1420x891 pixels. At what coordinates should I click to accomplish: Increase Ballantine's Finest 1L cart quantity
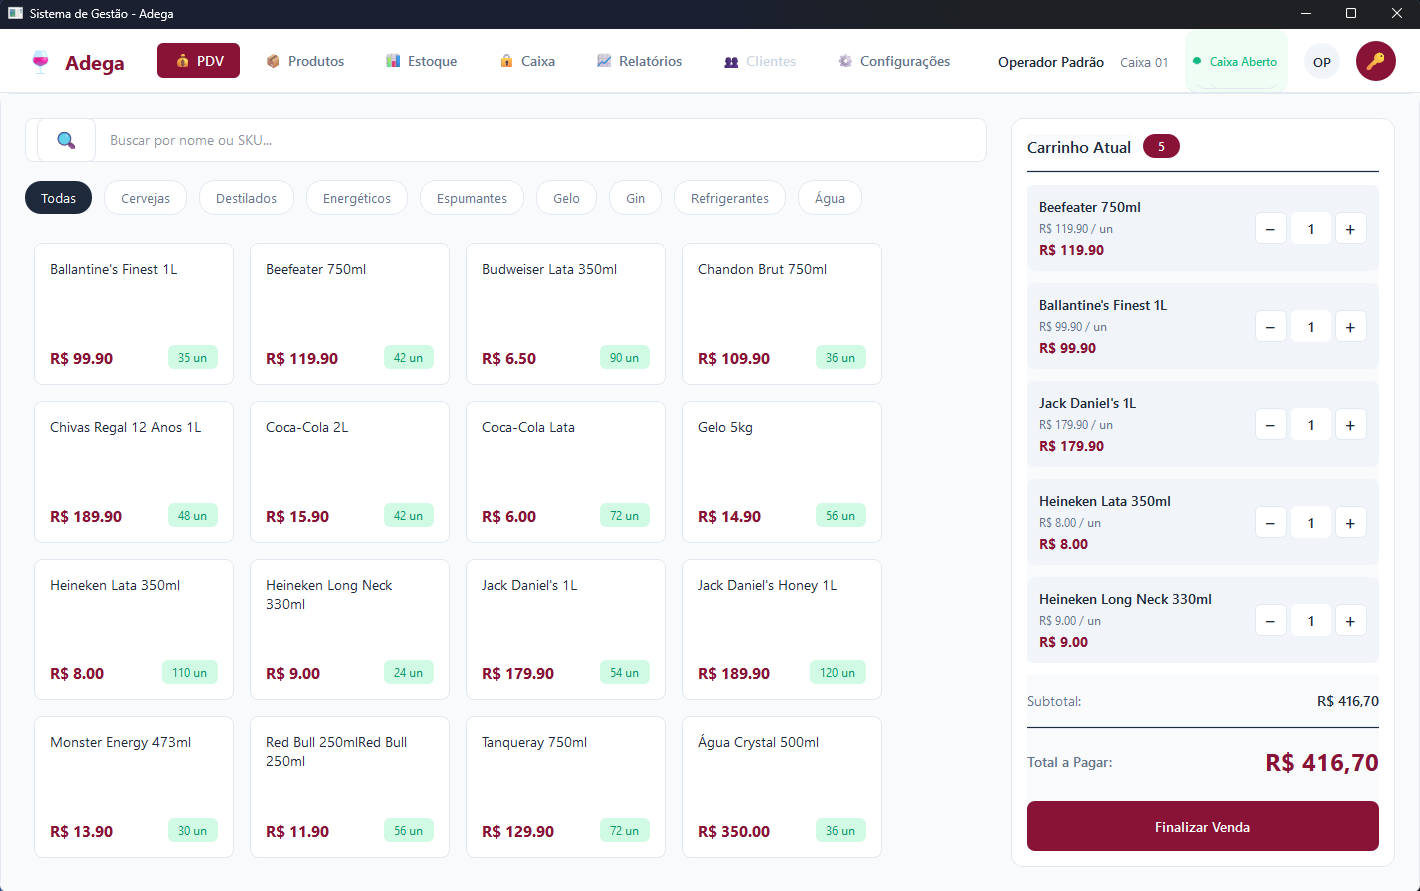coord(1350,327)
